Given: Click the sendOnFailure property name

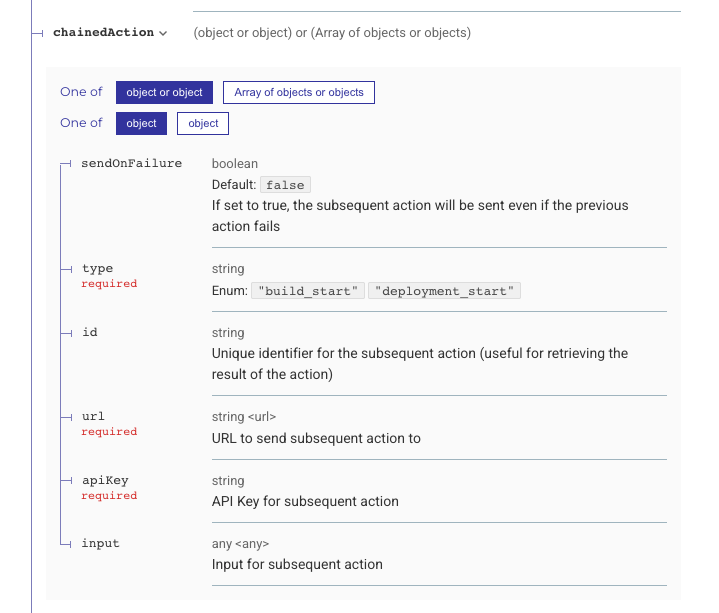Looking at the screenshot, I should tap(132, 163).
